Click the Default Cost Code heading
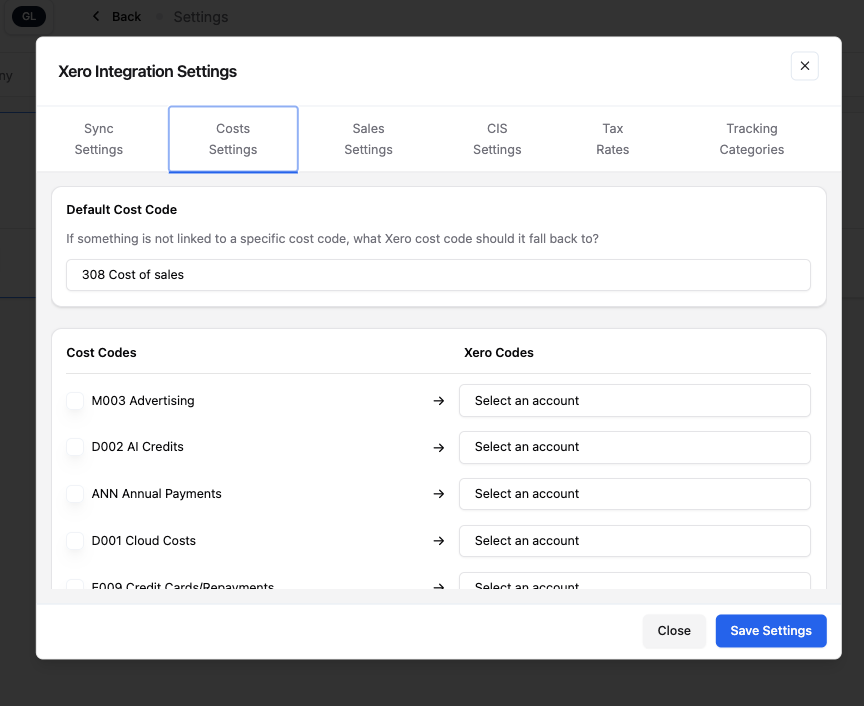864x706 pixels. click(121, 210)
